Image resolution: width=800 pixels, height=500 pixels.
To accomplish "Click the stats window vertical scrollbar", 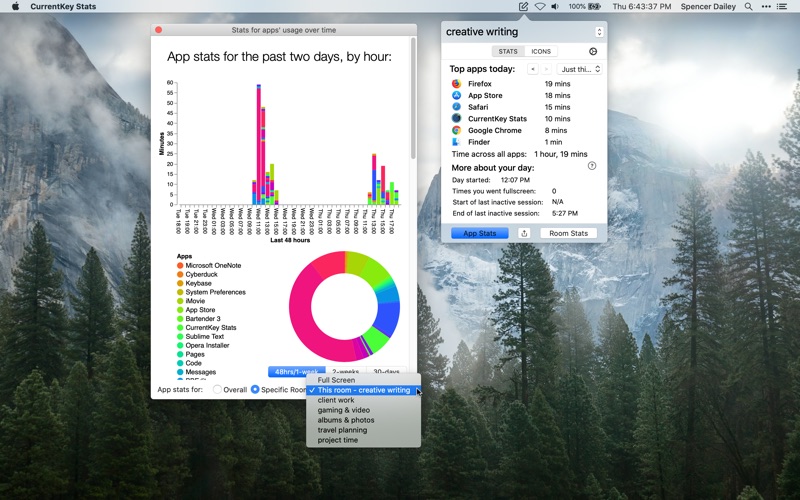I will coord(413,98).
